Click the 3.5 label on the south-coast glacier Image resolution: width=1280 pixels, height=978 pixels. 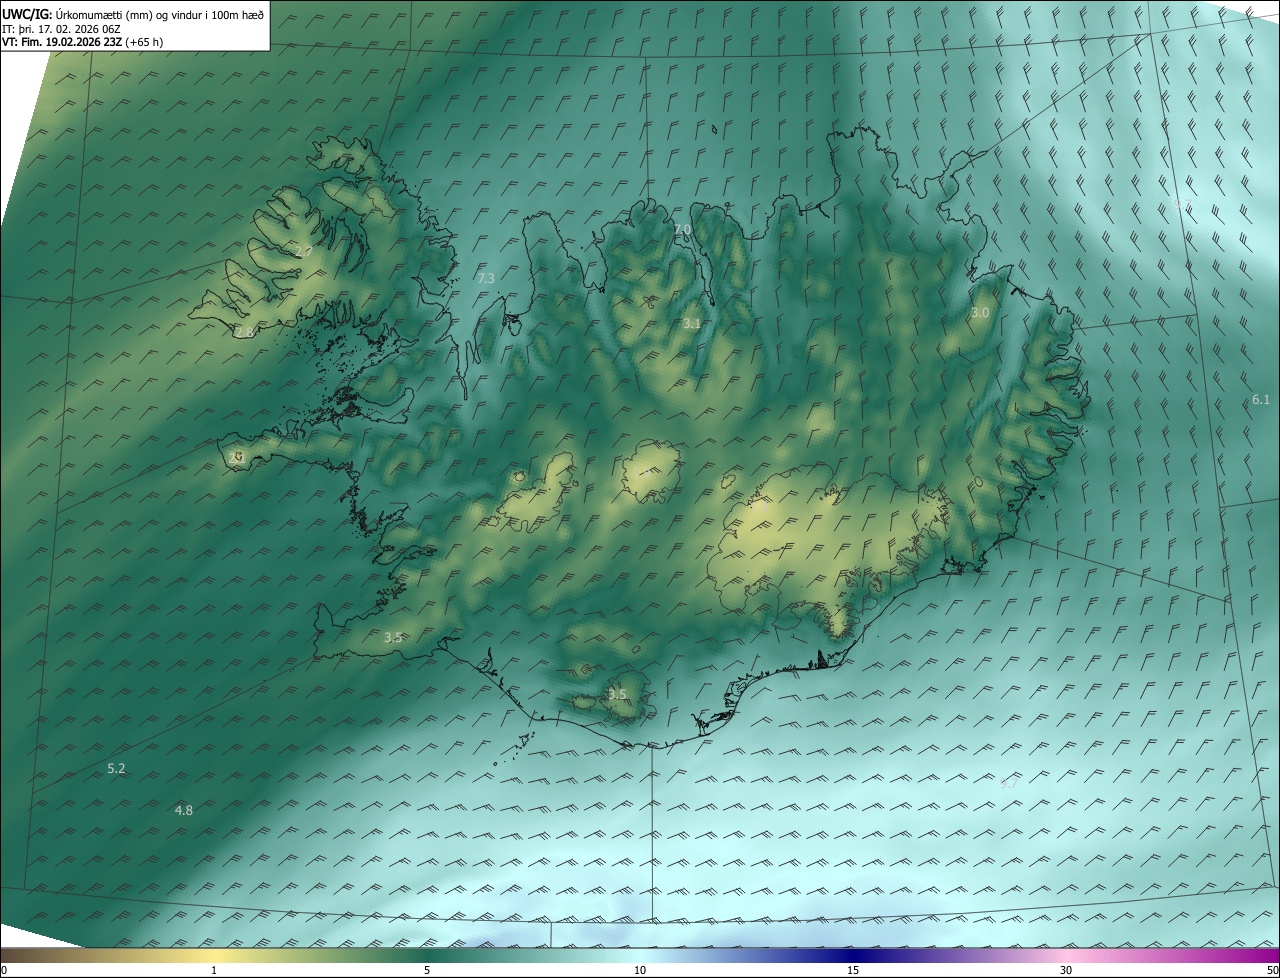tap(617, 695)
